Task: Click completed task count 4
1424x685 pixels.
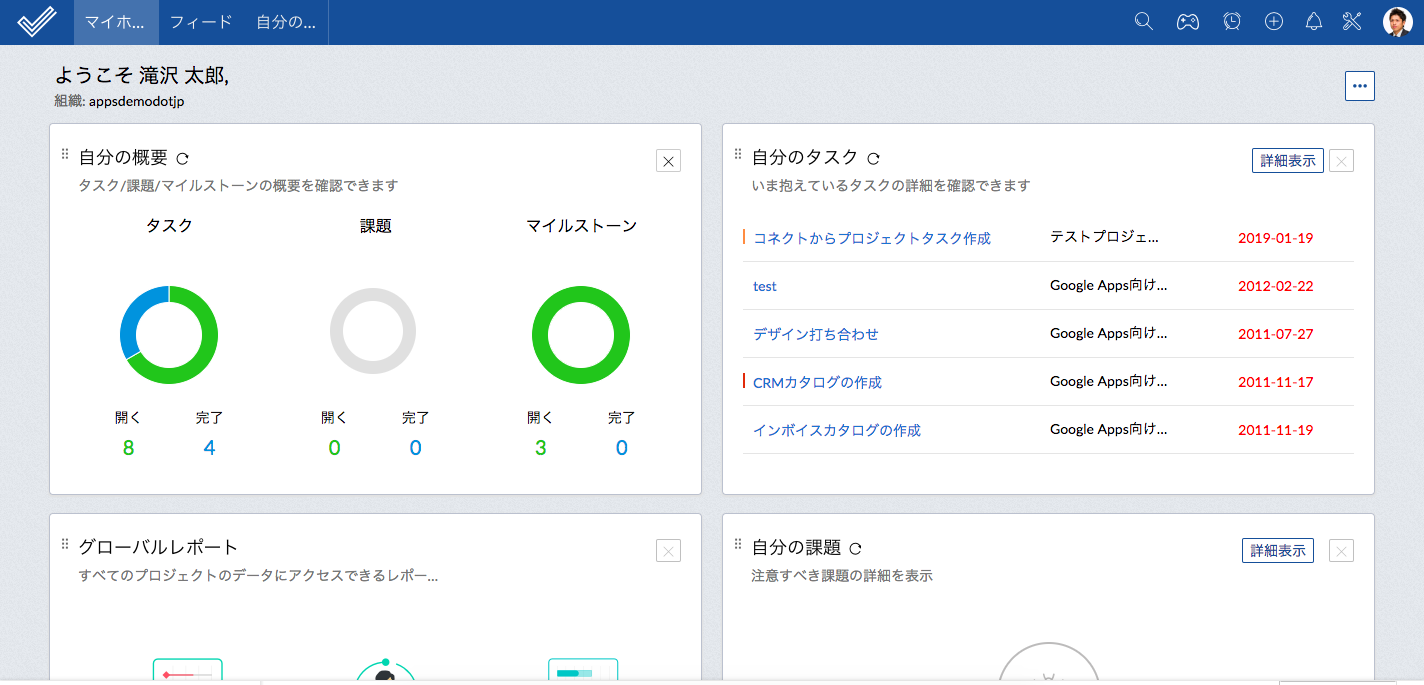Action: coord(209,448)
